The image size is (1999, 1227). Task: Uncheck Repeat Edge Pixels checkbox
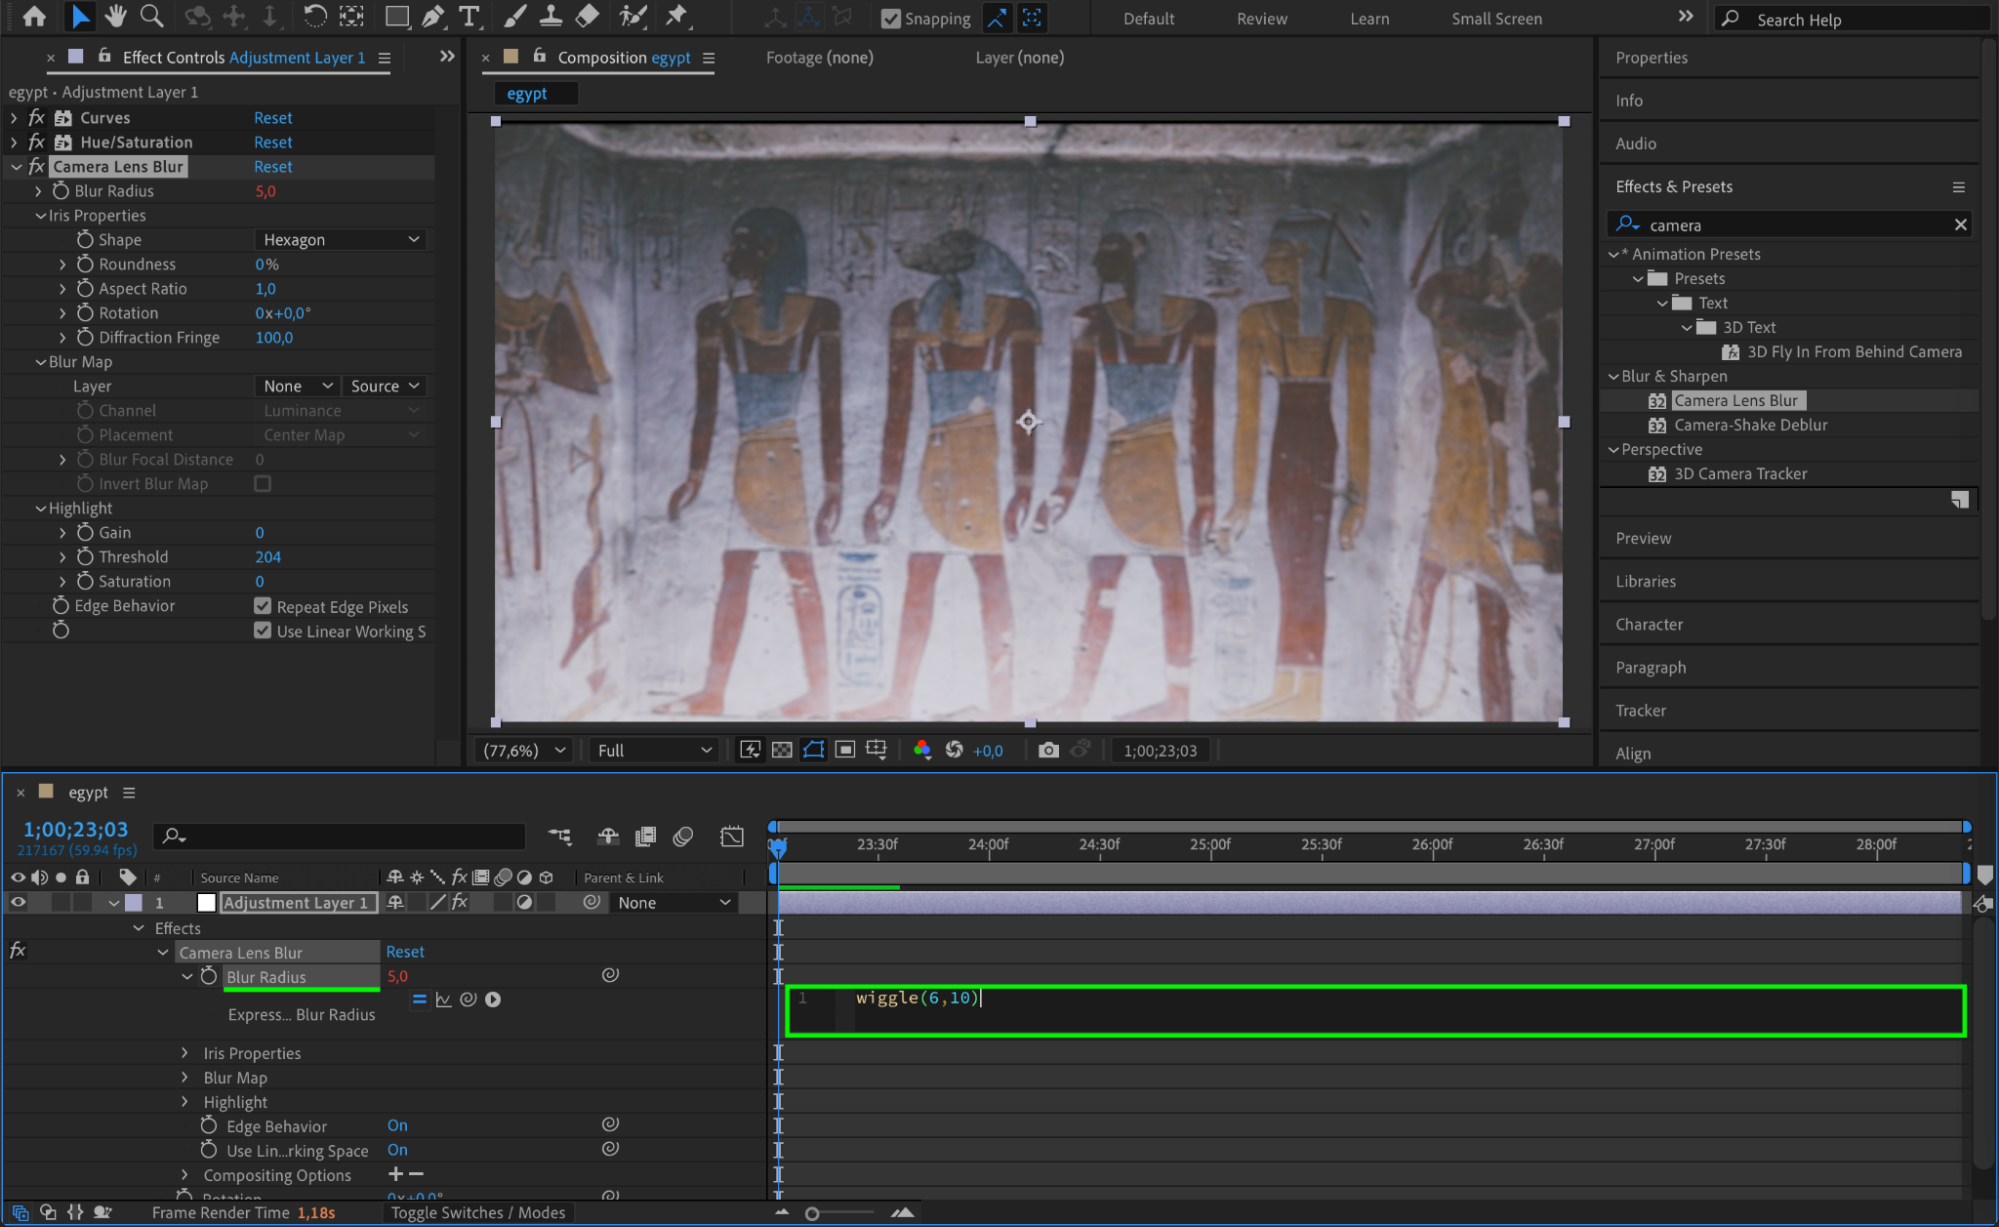point(263,606)
